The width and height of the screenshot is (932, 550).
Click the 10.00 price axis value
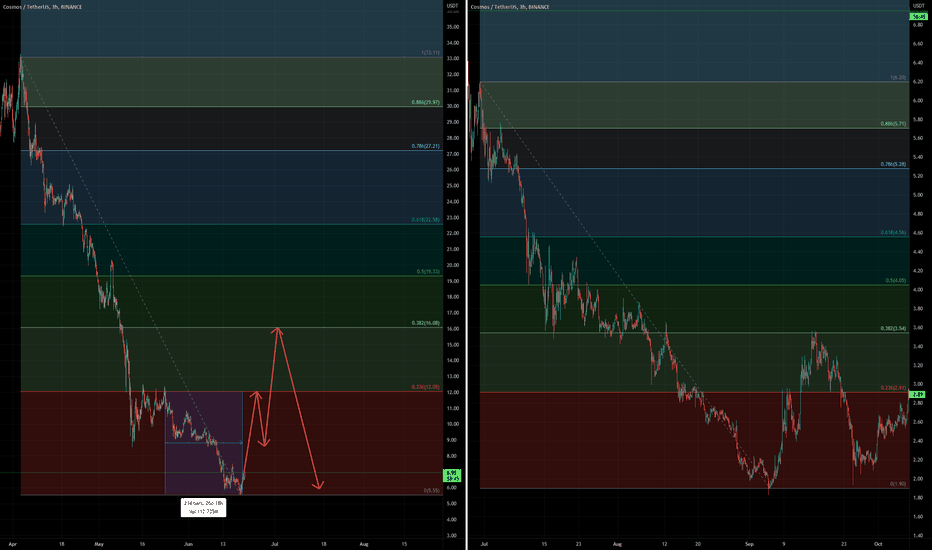click(452, 425)
